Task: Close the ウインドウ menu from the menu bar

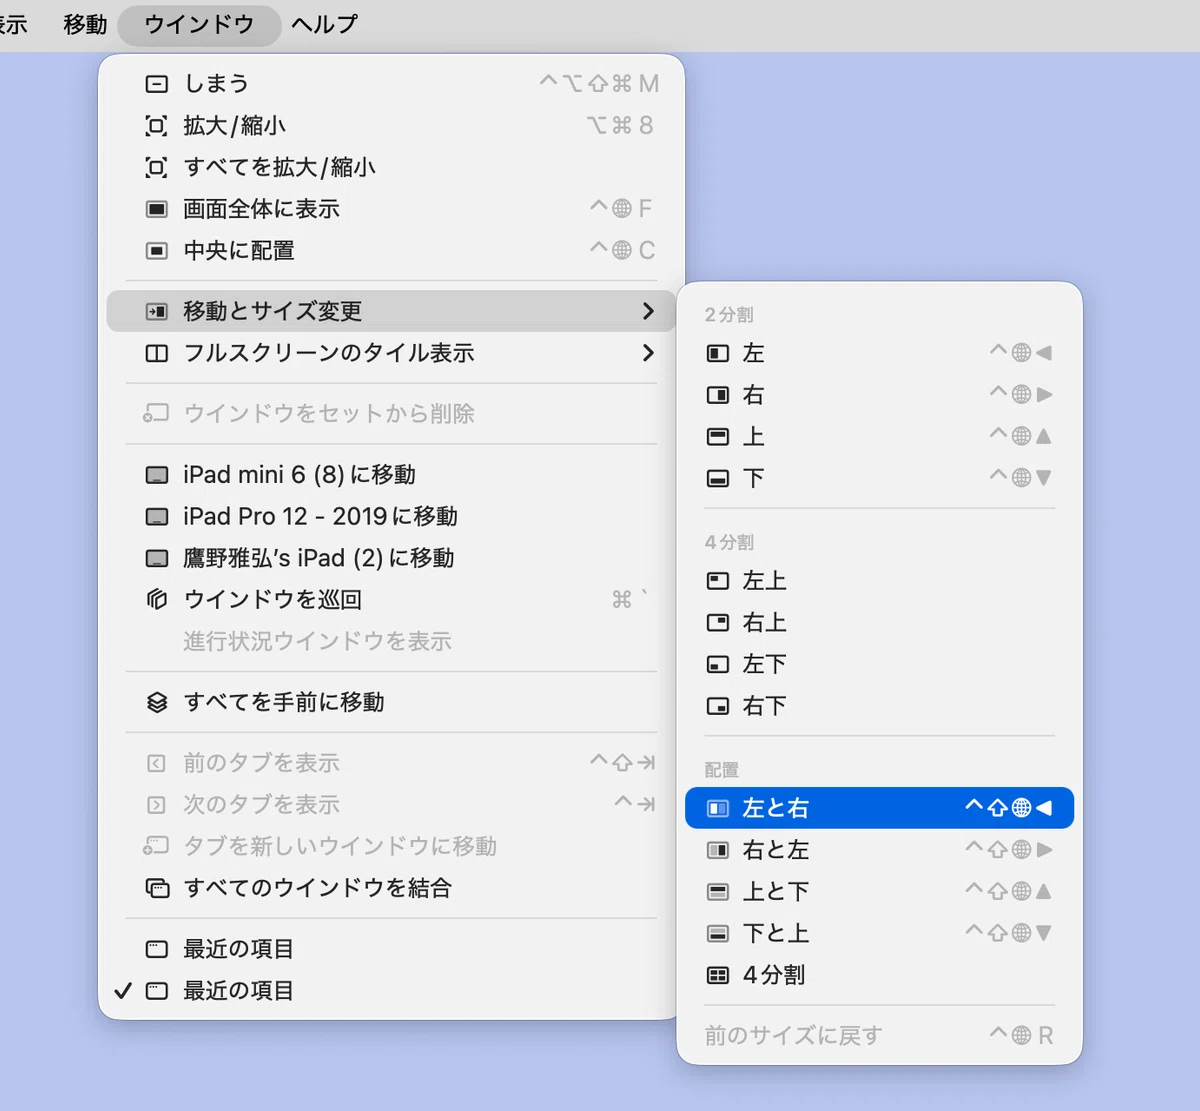Action: point(199,24)
